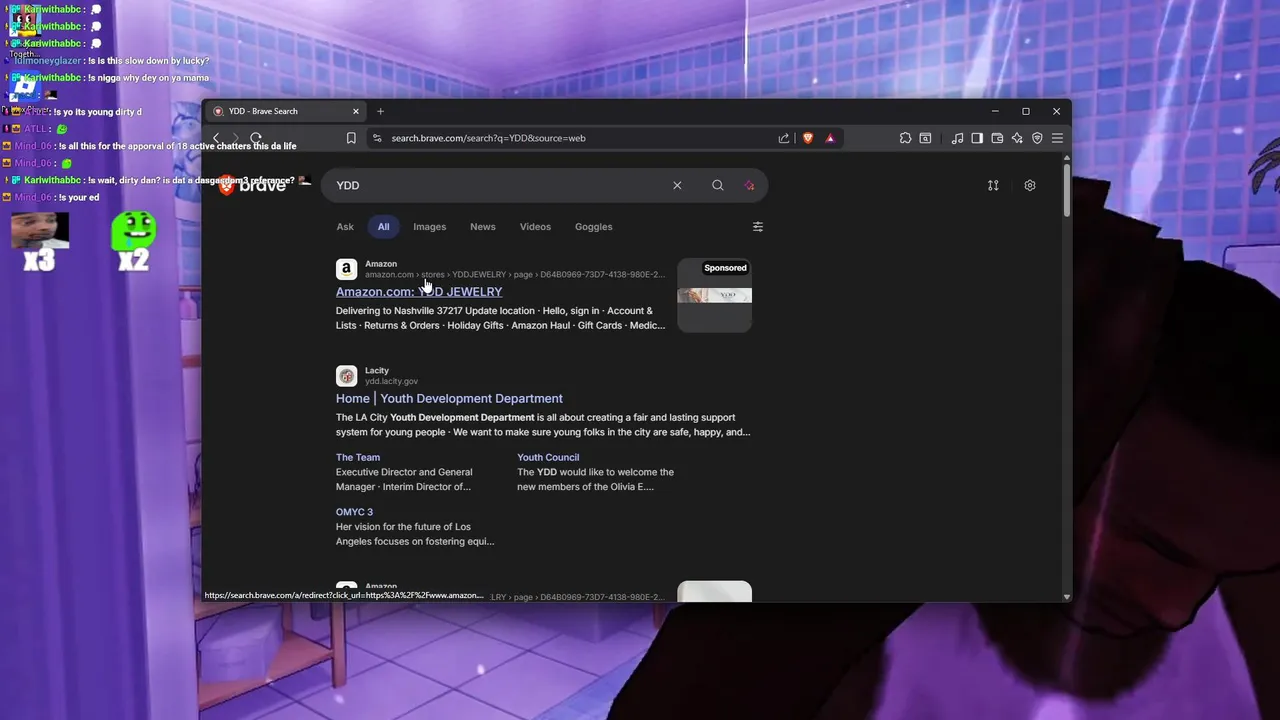Clear the YDD search query with X

coord(677,185)
